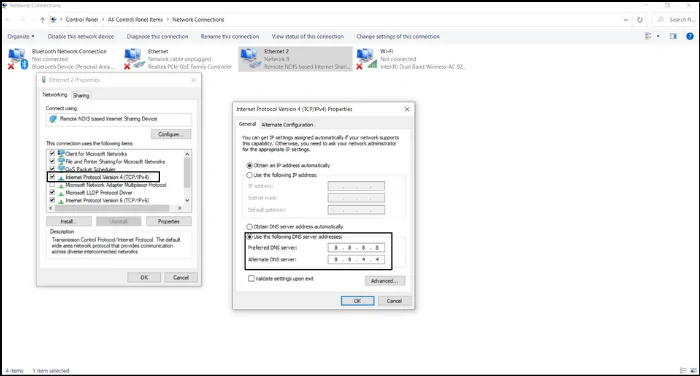This screenshot has height=376, width=700.
Task: Select the Ethernet adapter icon
Action: 134,59
